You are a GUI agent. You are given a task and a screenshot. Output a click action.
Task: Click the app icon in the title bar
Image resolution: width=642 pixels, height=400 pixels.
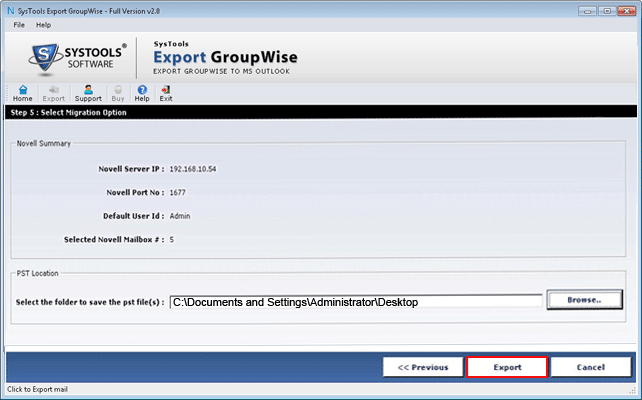(8, 8)
